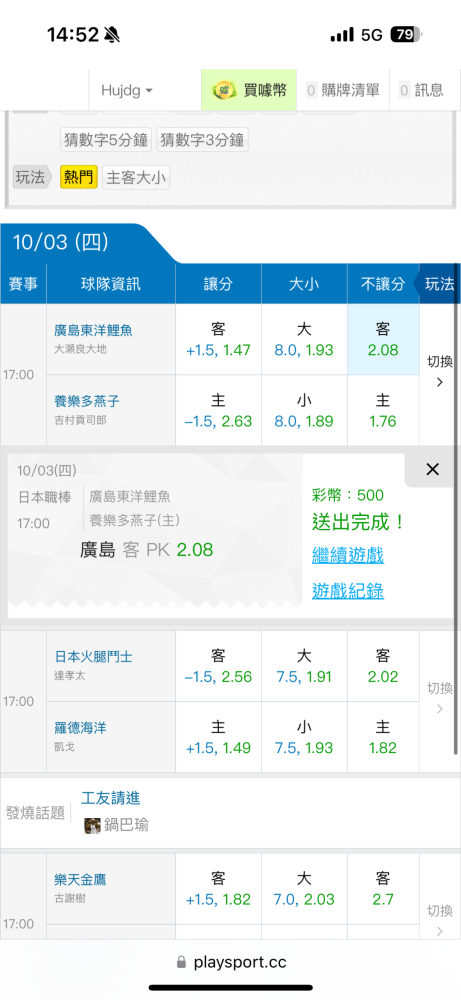
Task: Pick 養樂多 主 1.76 moneyline odds
Action: pyautogui.click(x=383, y=410)
